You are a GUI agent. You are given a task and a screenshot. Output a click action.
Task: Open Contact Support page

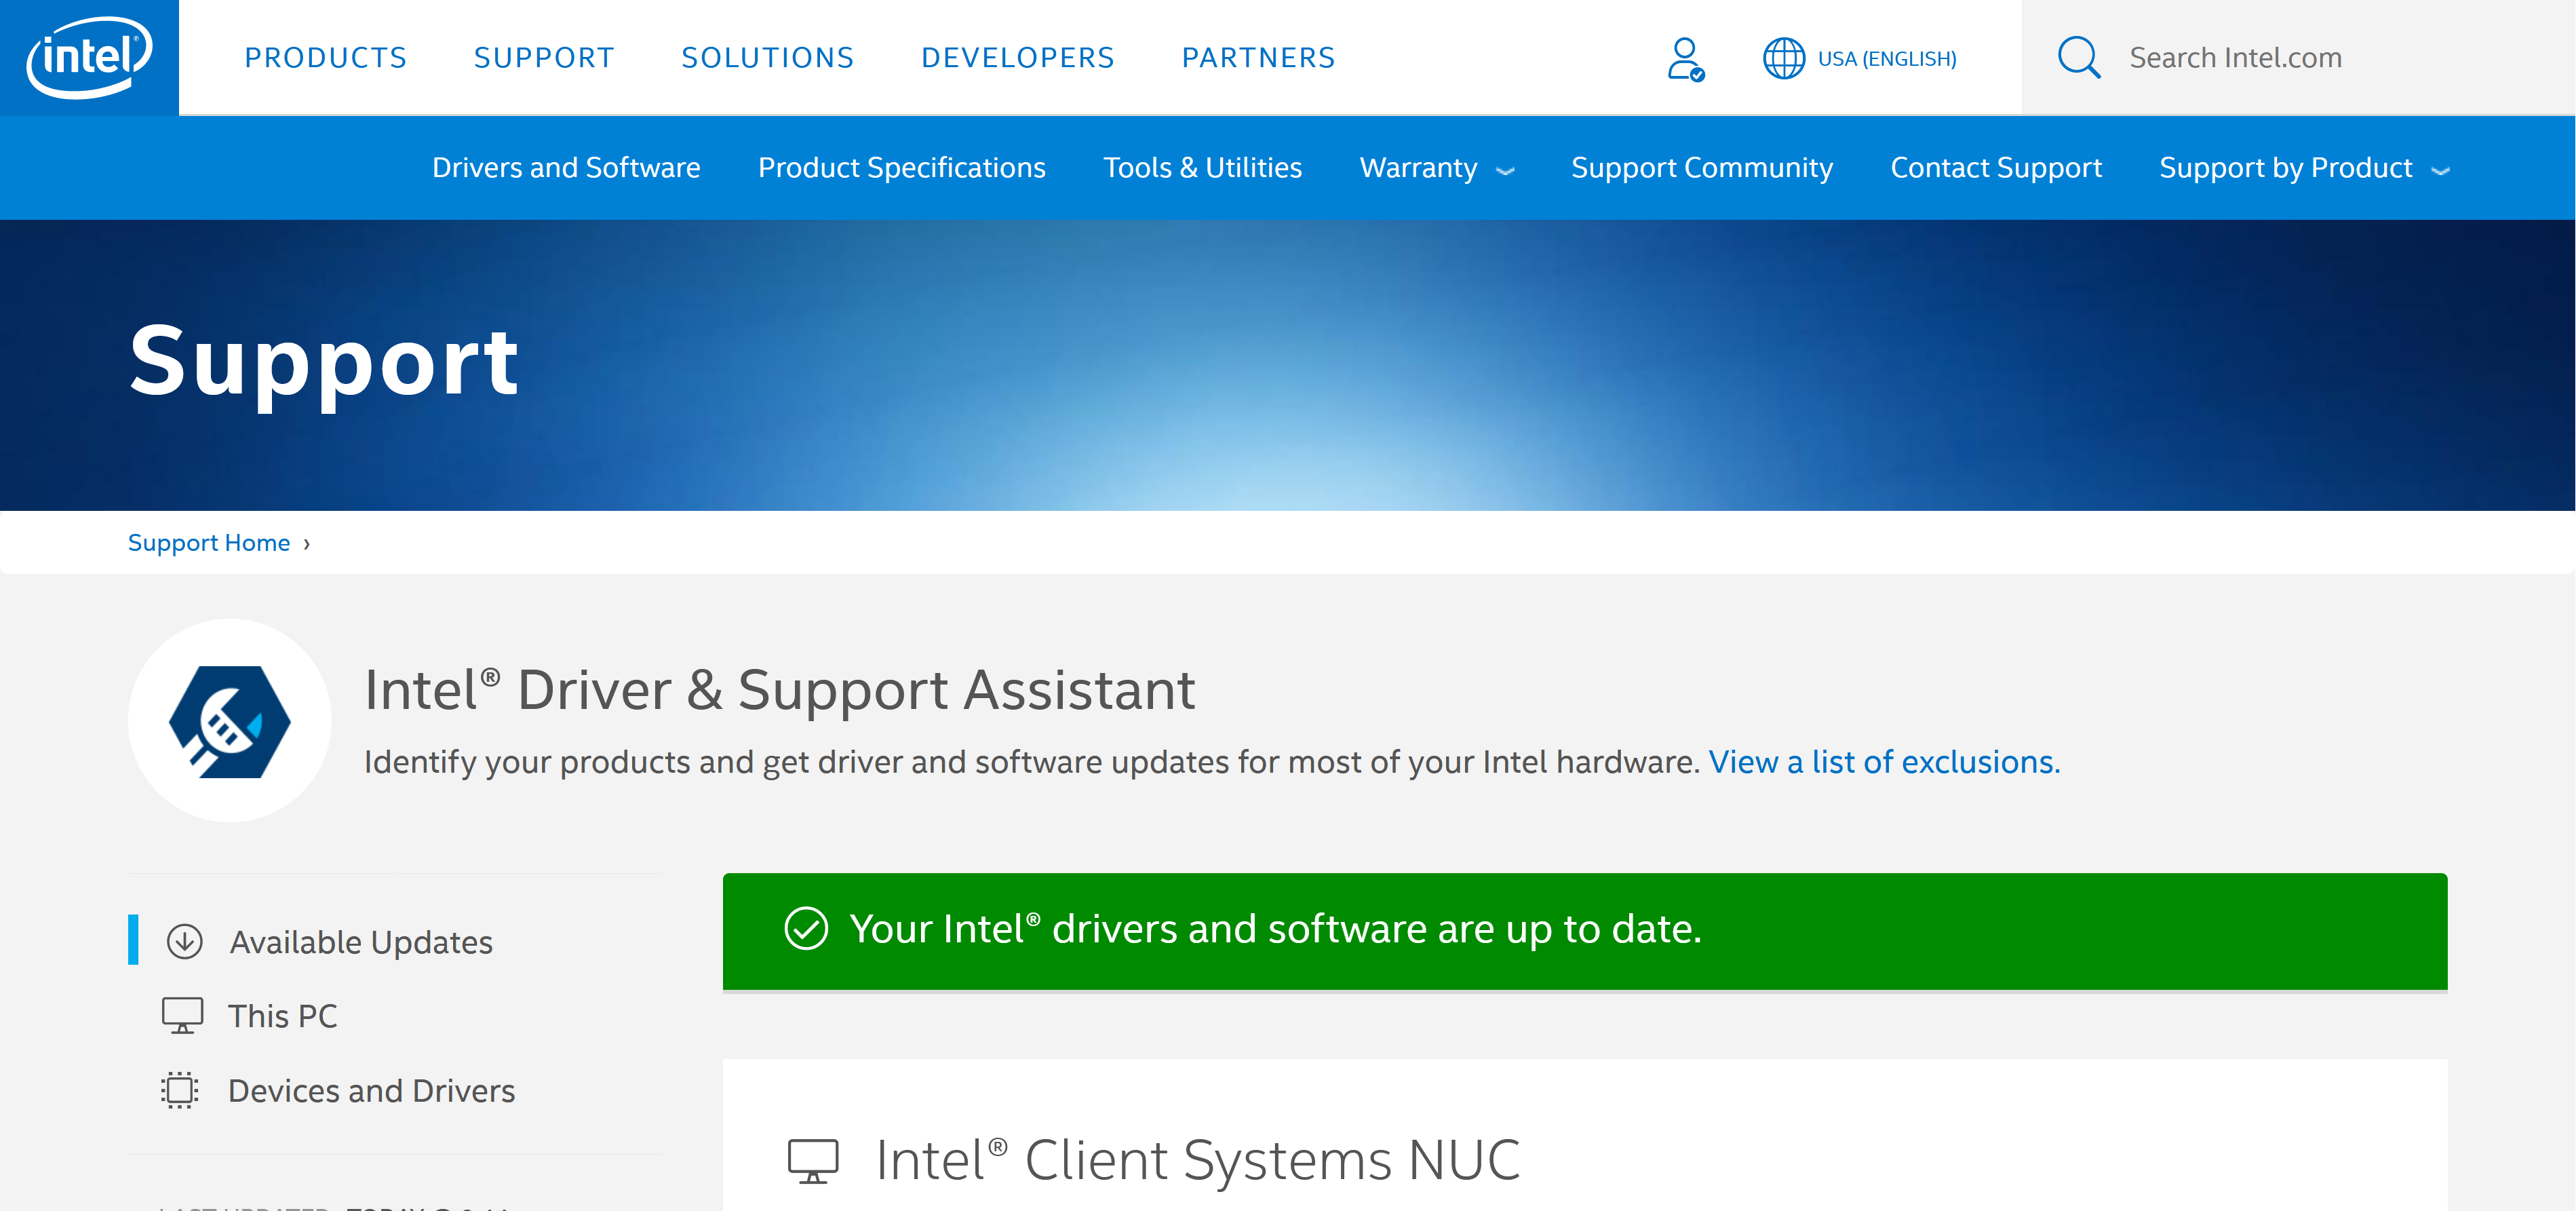pyautogui.click(x=1995, y=168)
